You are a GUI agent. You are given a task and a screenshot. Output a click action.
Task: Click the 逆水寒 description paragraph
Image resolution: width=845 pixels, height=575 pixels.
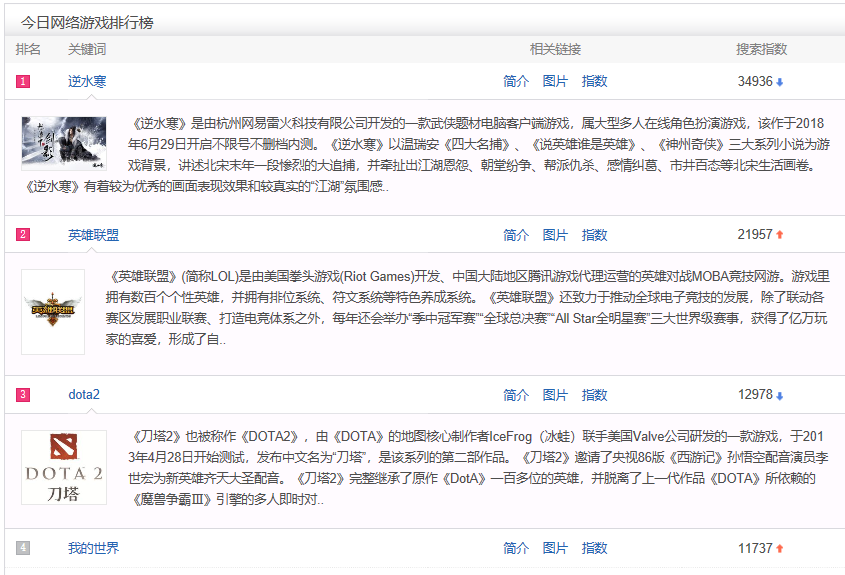point(426,155)
